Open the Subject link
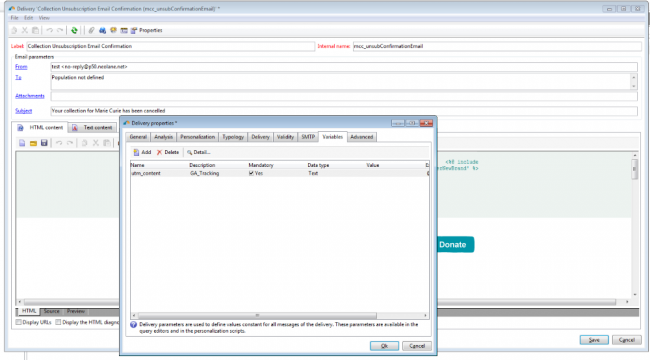 [x=24, y=111]
